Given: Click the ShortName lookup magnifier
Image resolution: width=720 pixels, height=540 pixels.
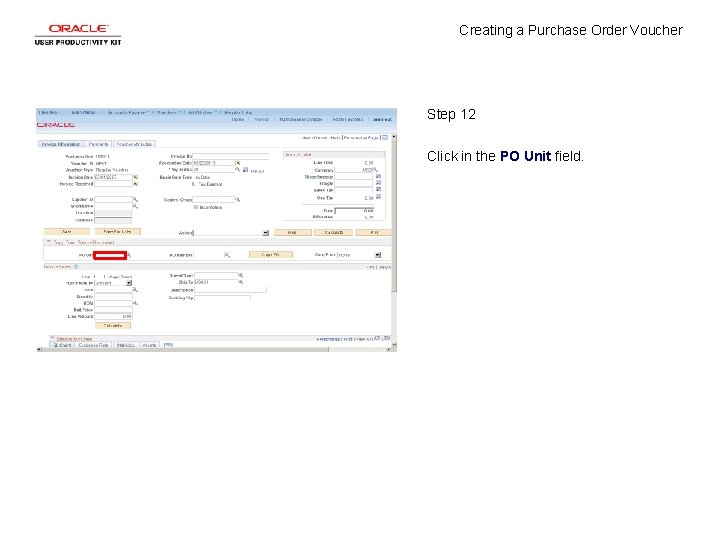Looking at the screenshot, I should 135,206.
